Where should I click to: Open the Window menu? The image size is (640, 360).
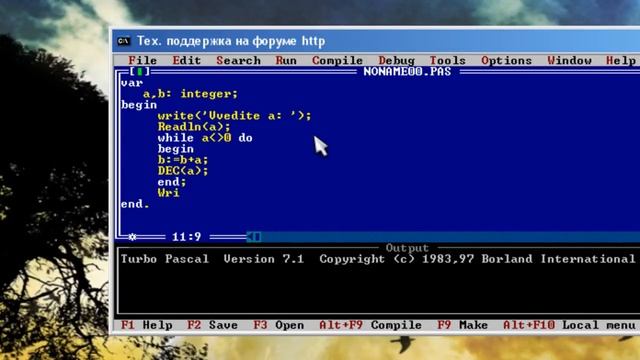(569, 60)
